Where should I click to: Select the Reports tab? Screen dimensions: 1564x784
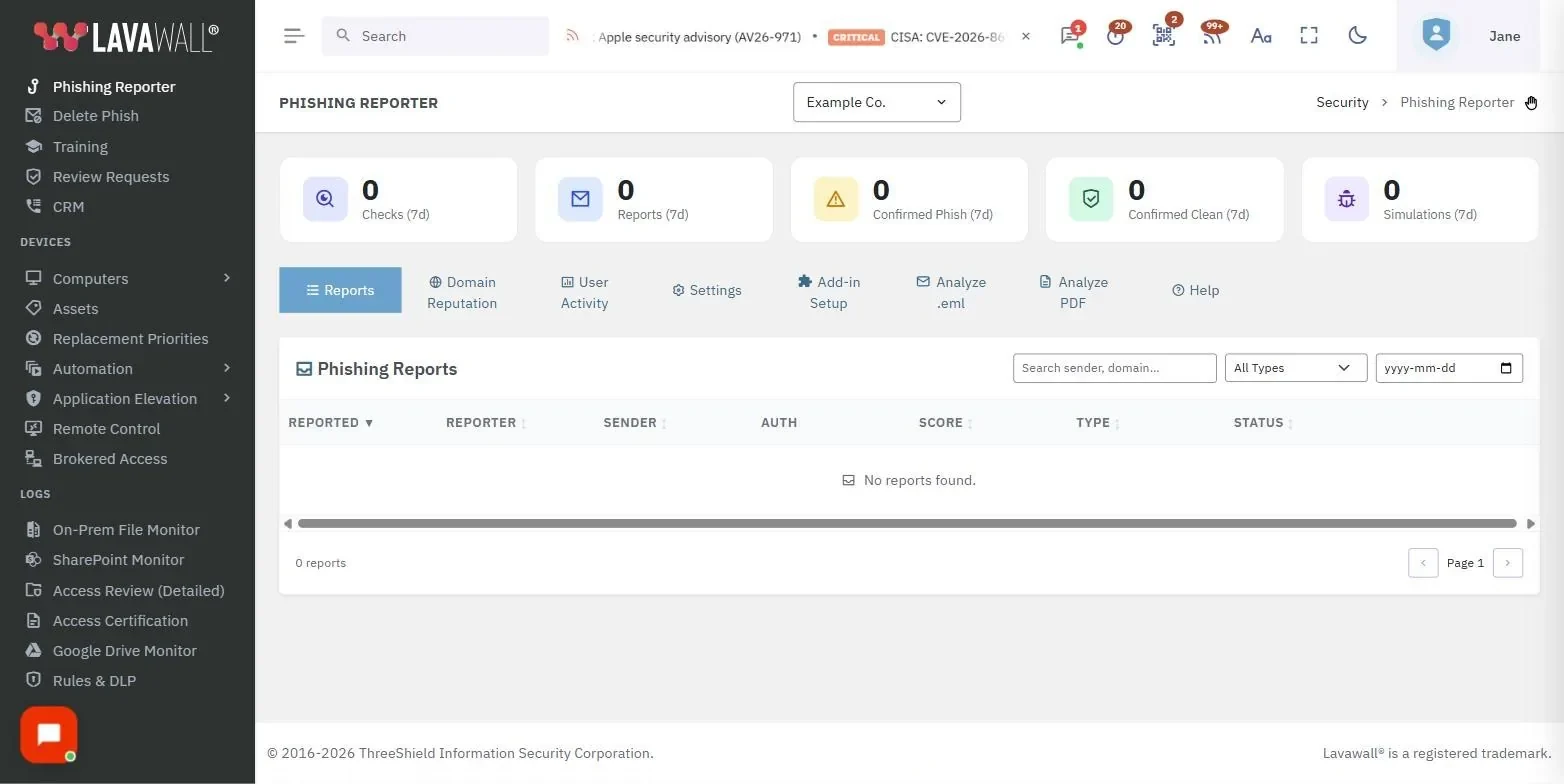(340, 290)
